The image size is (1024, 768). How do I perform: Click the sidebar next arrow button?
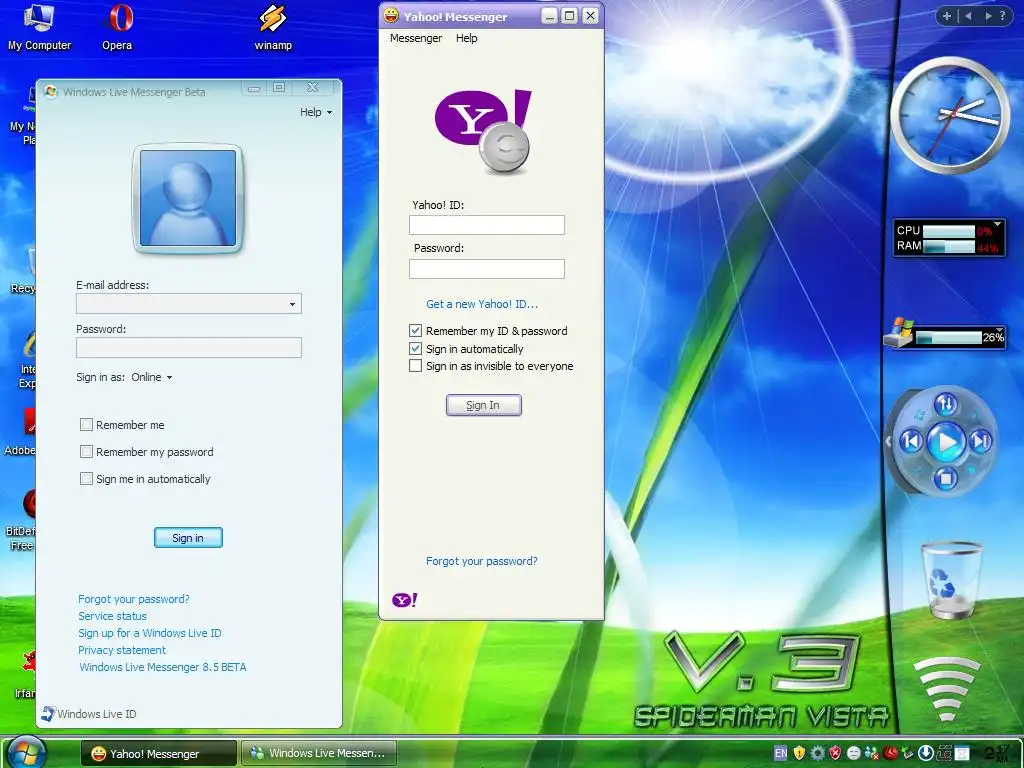989,16
